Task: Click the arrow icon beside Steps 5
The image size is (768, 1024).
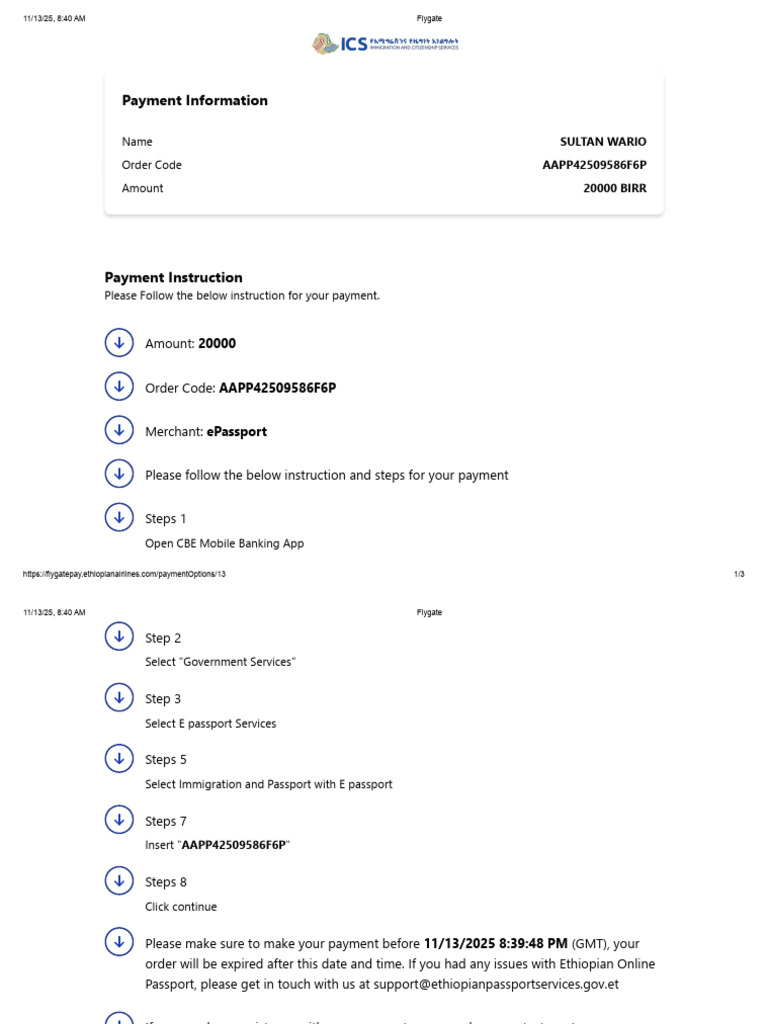Action: pyautogui.click(x=119, y=758)
